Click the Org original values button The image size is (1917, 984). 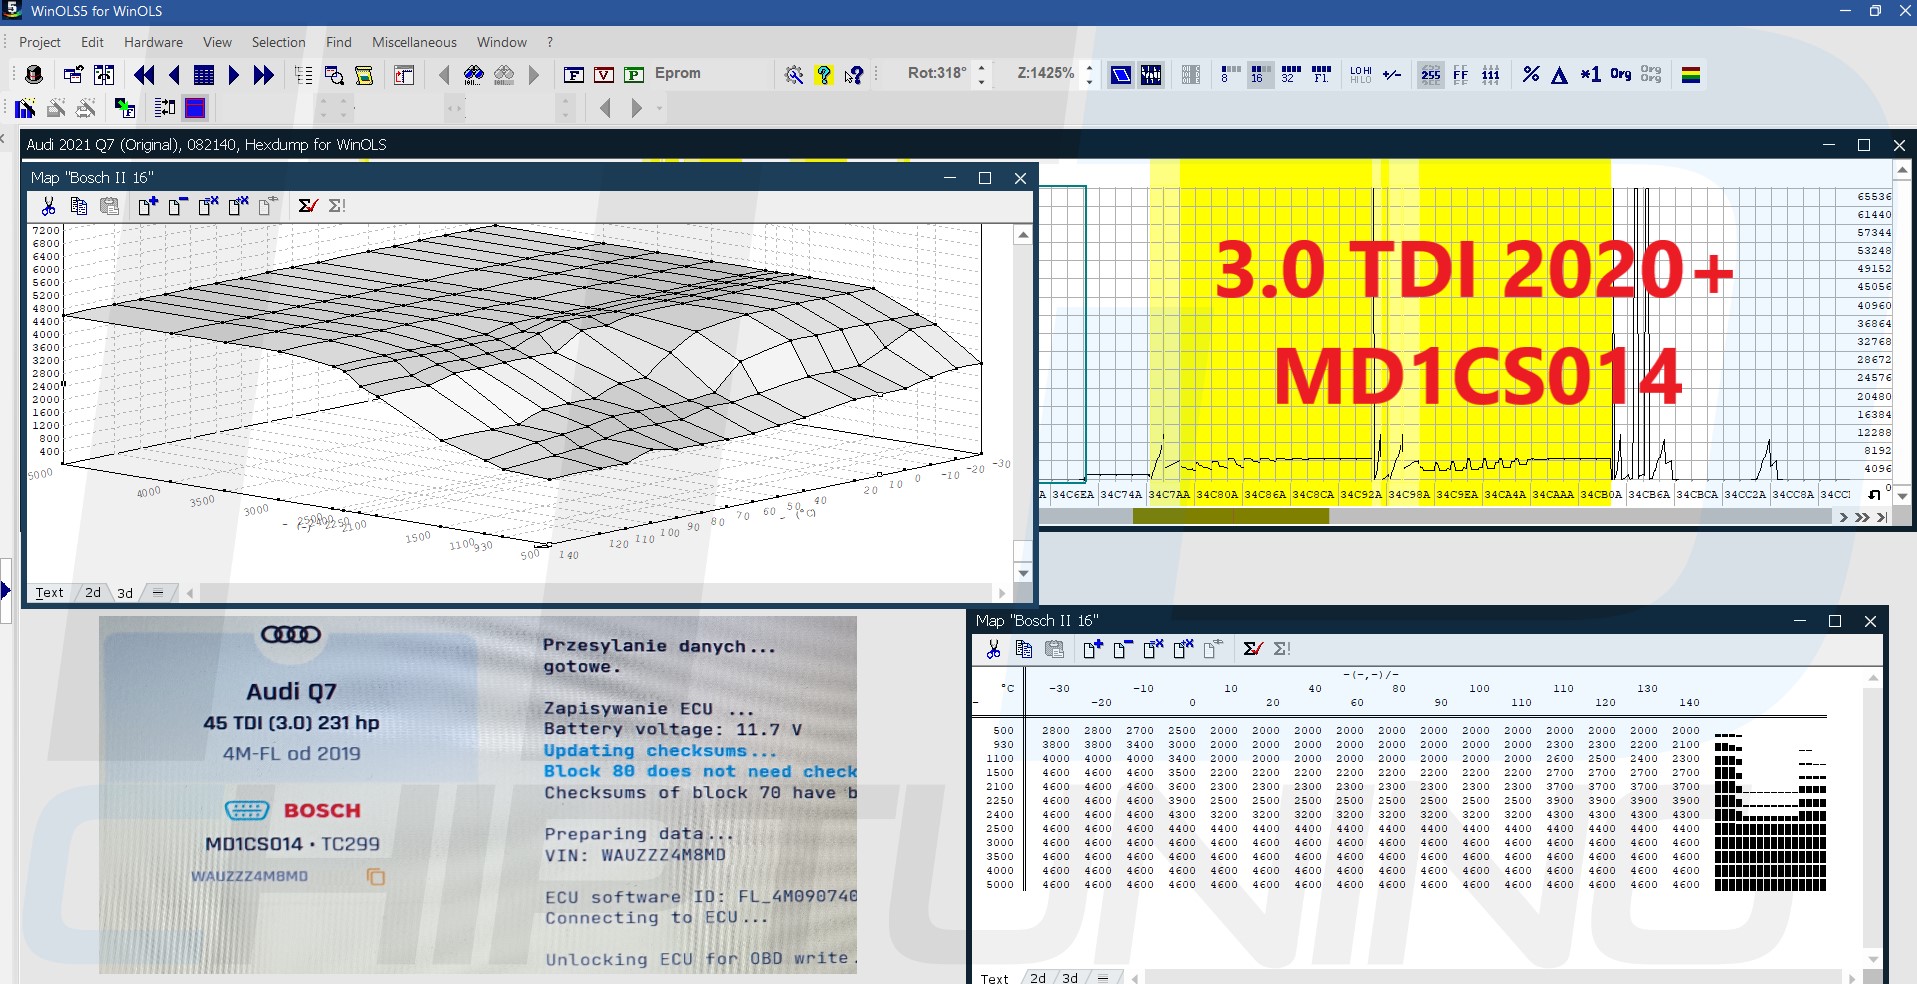[1620, 75]
